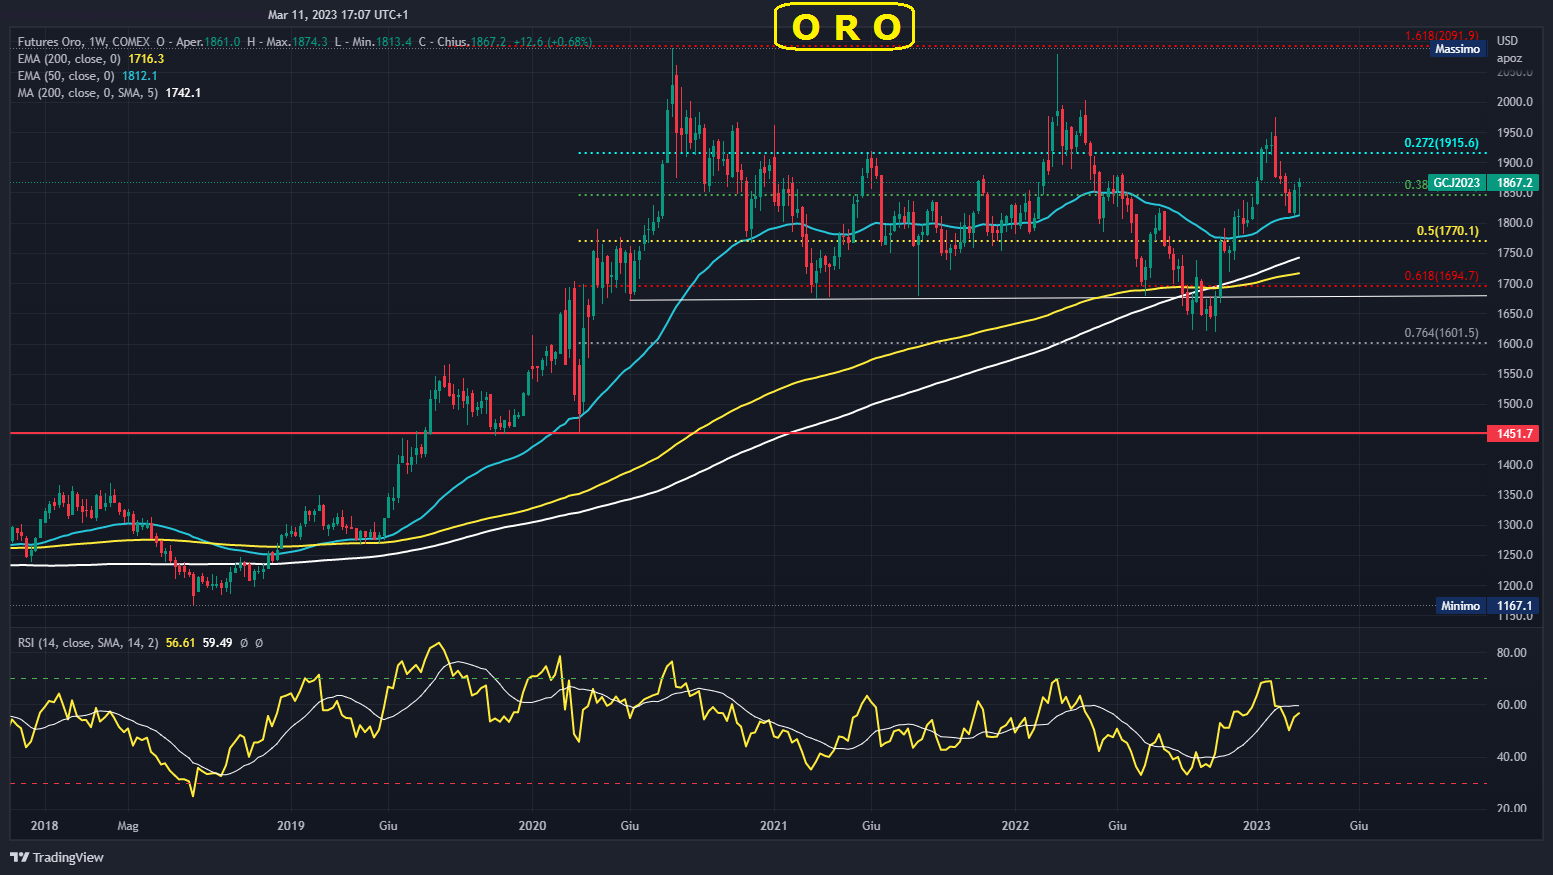Click the 2023 label on the time axis
1553x875 pixels.
pos(1256,826)
